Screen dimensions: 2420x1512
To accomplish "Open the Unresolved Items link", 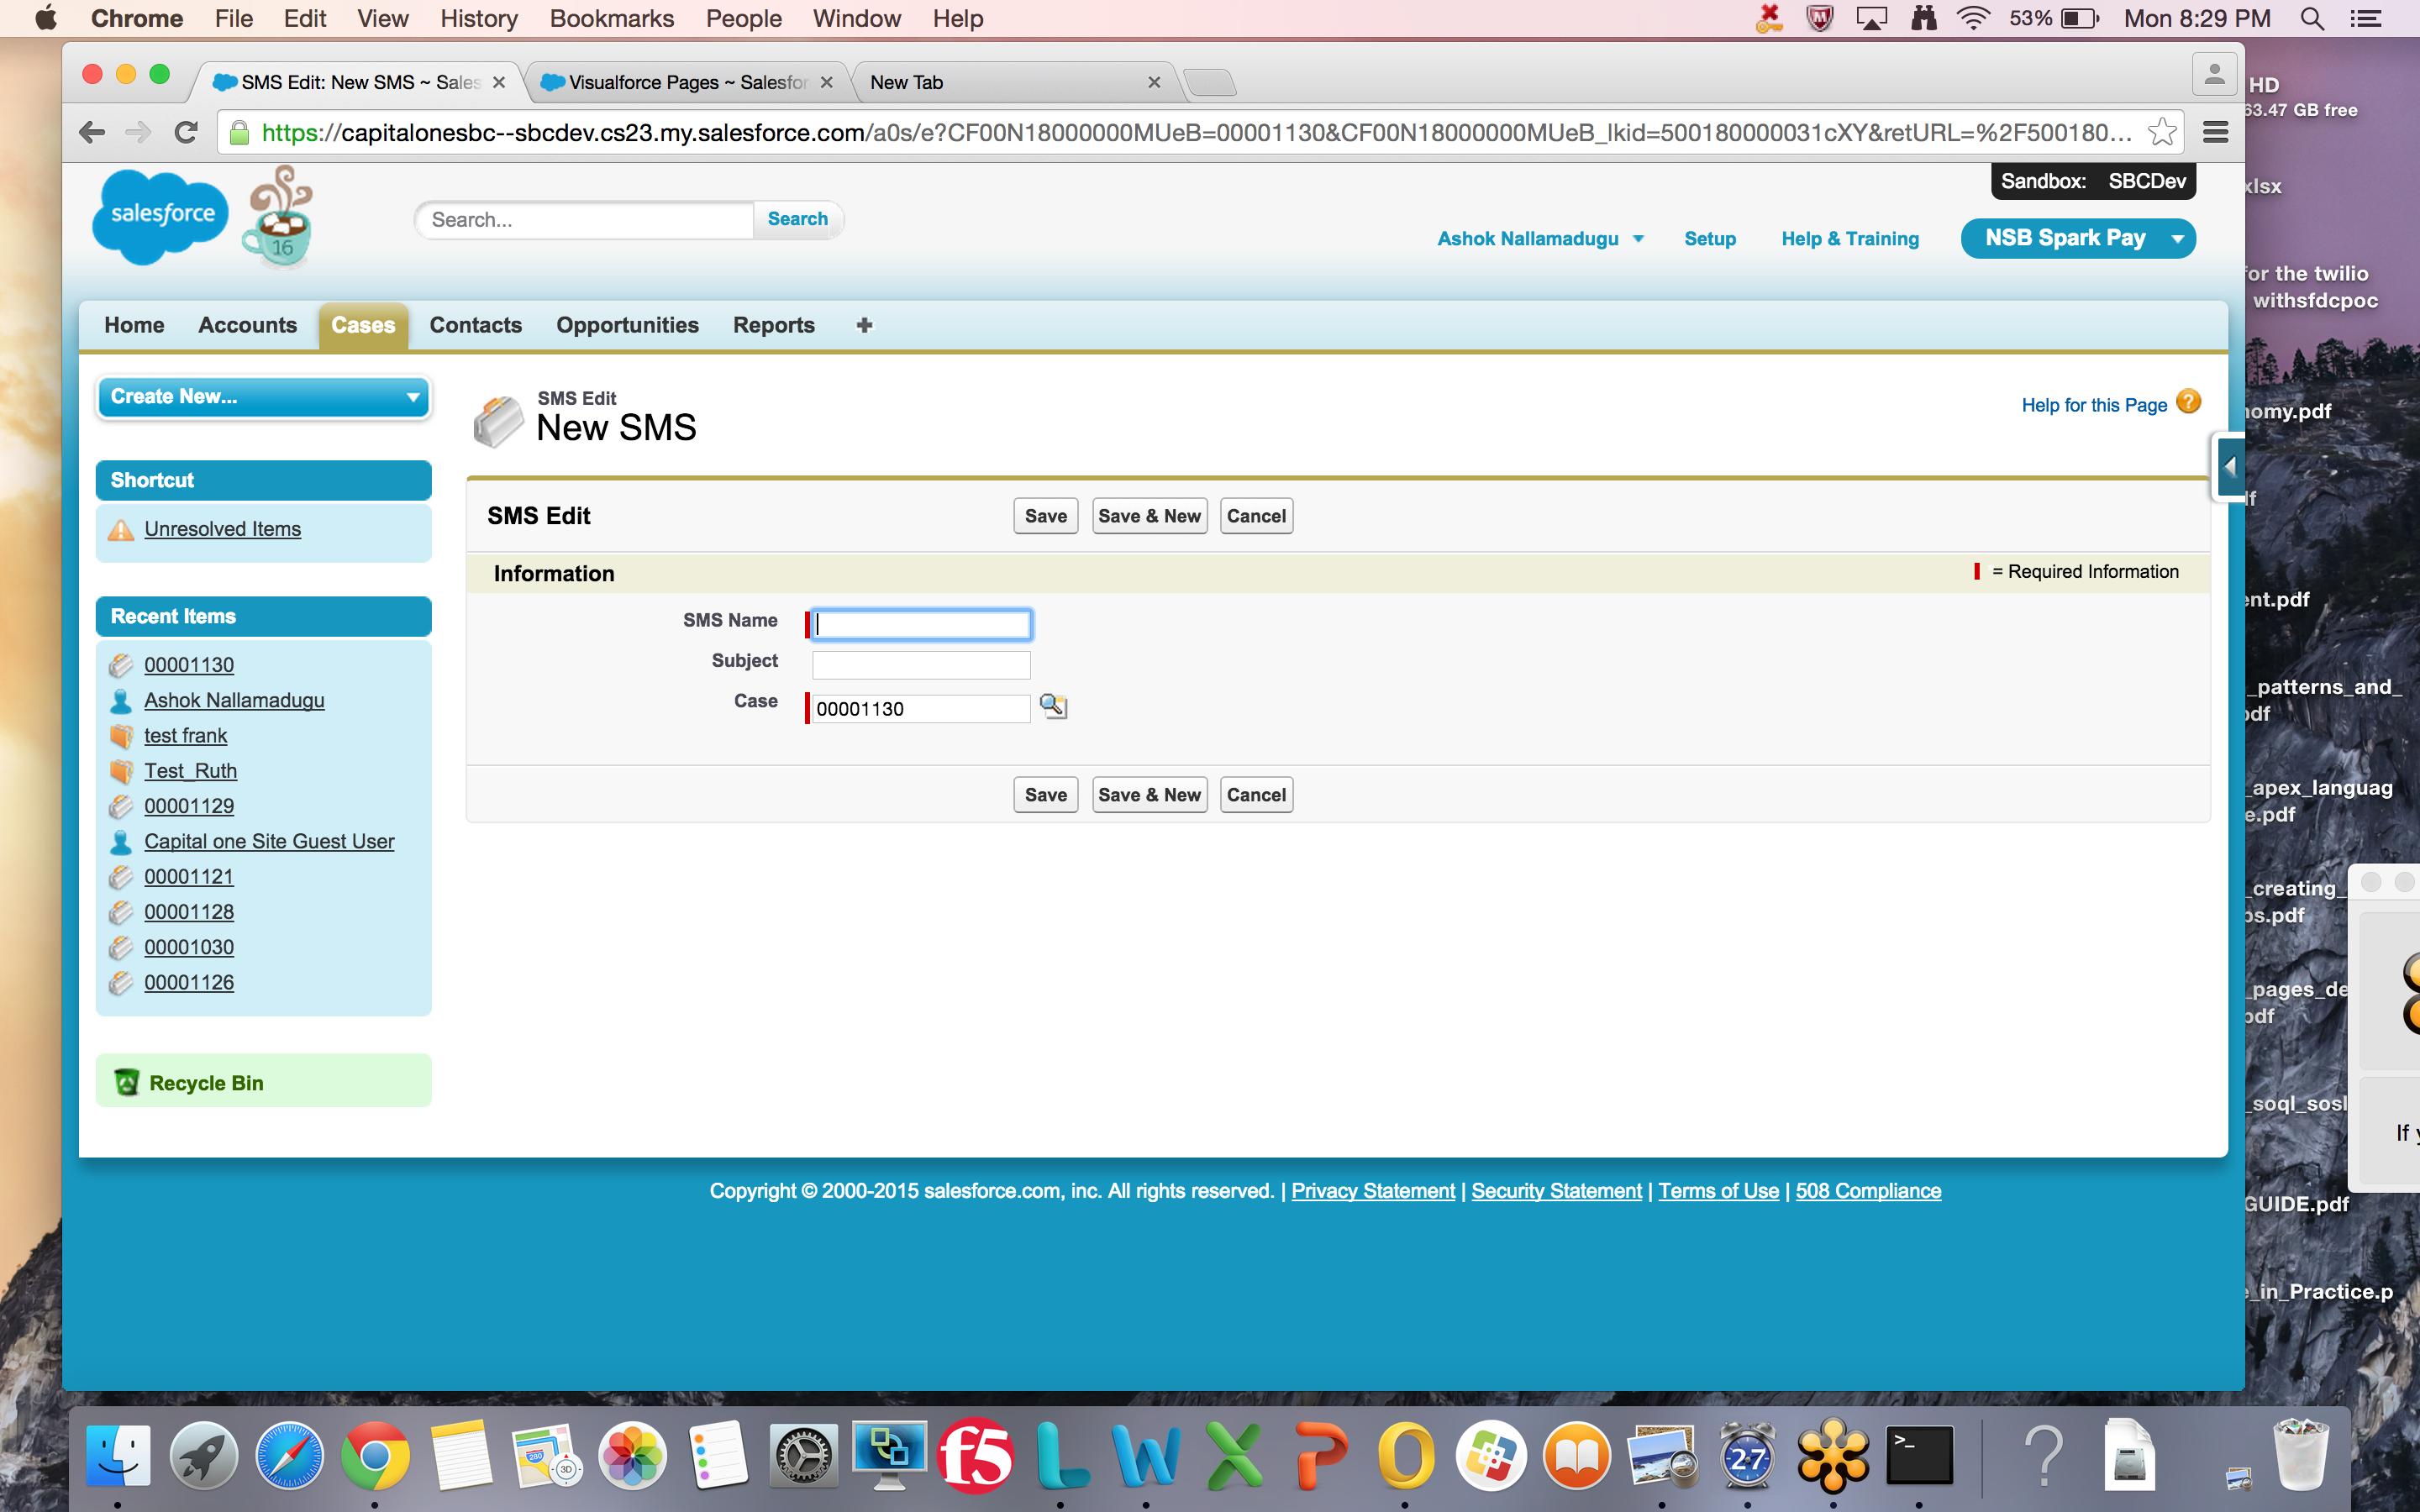I will pos(222,529).
